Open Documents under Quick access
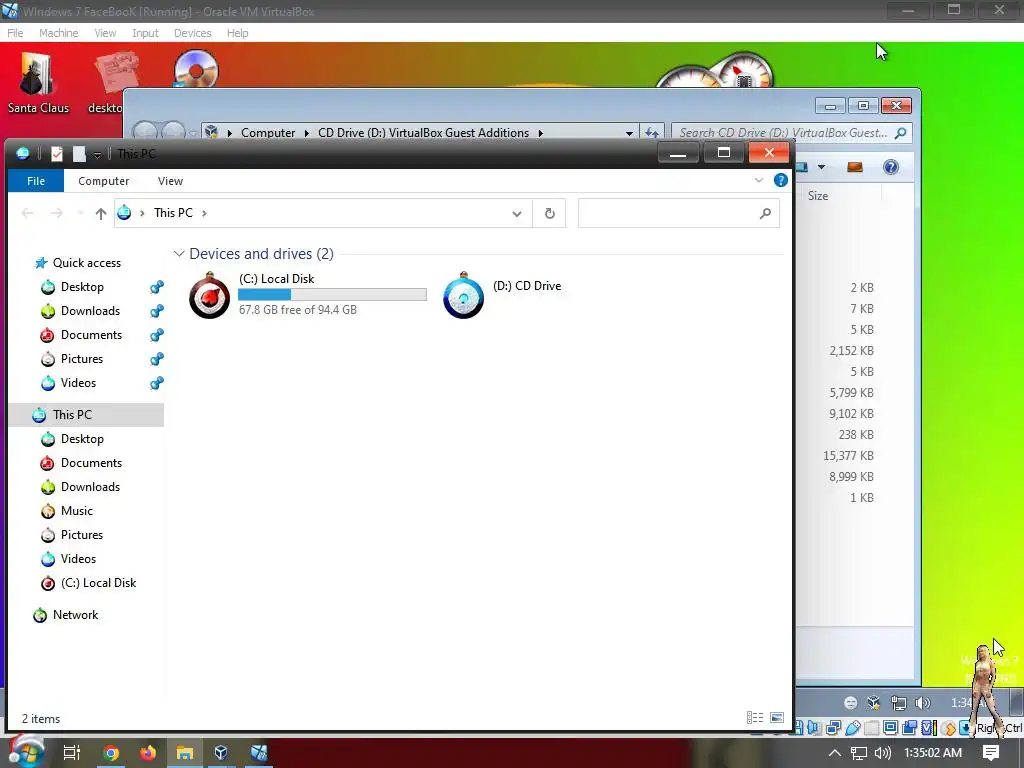1024x768 pixels. coord(91,335)
